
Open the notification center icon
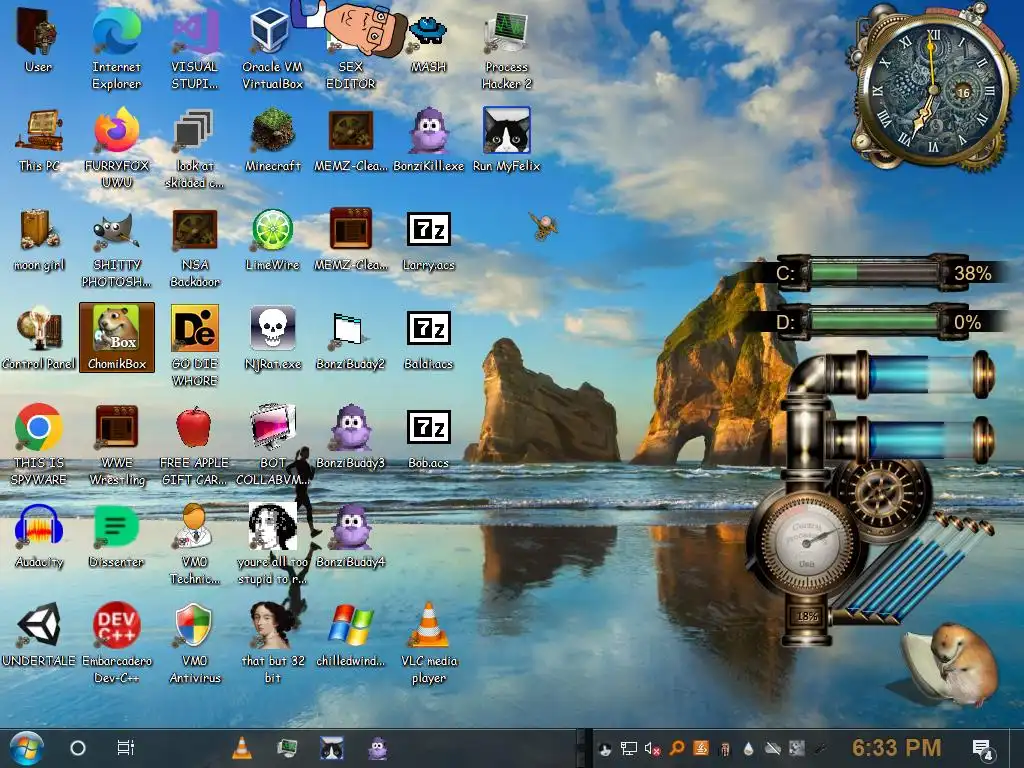[983, 750]
